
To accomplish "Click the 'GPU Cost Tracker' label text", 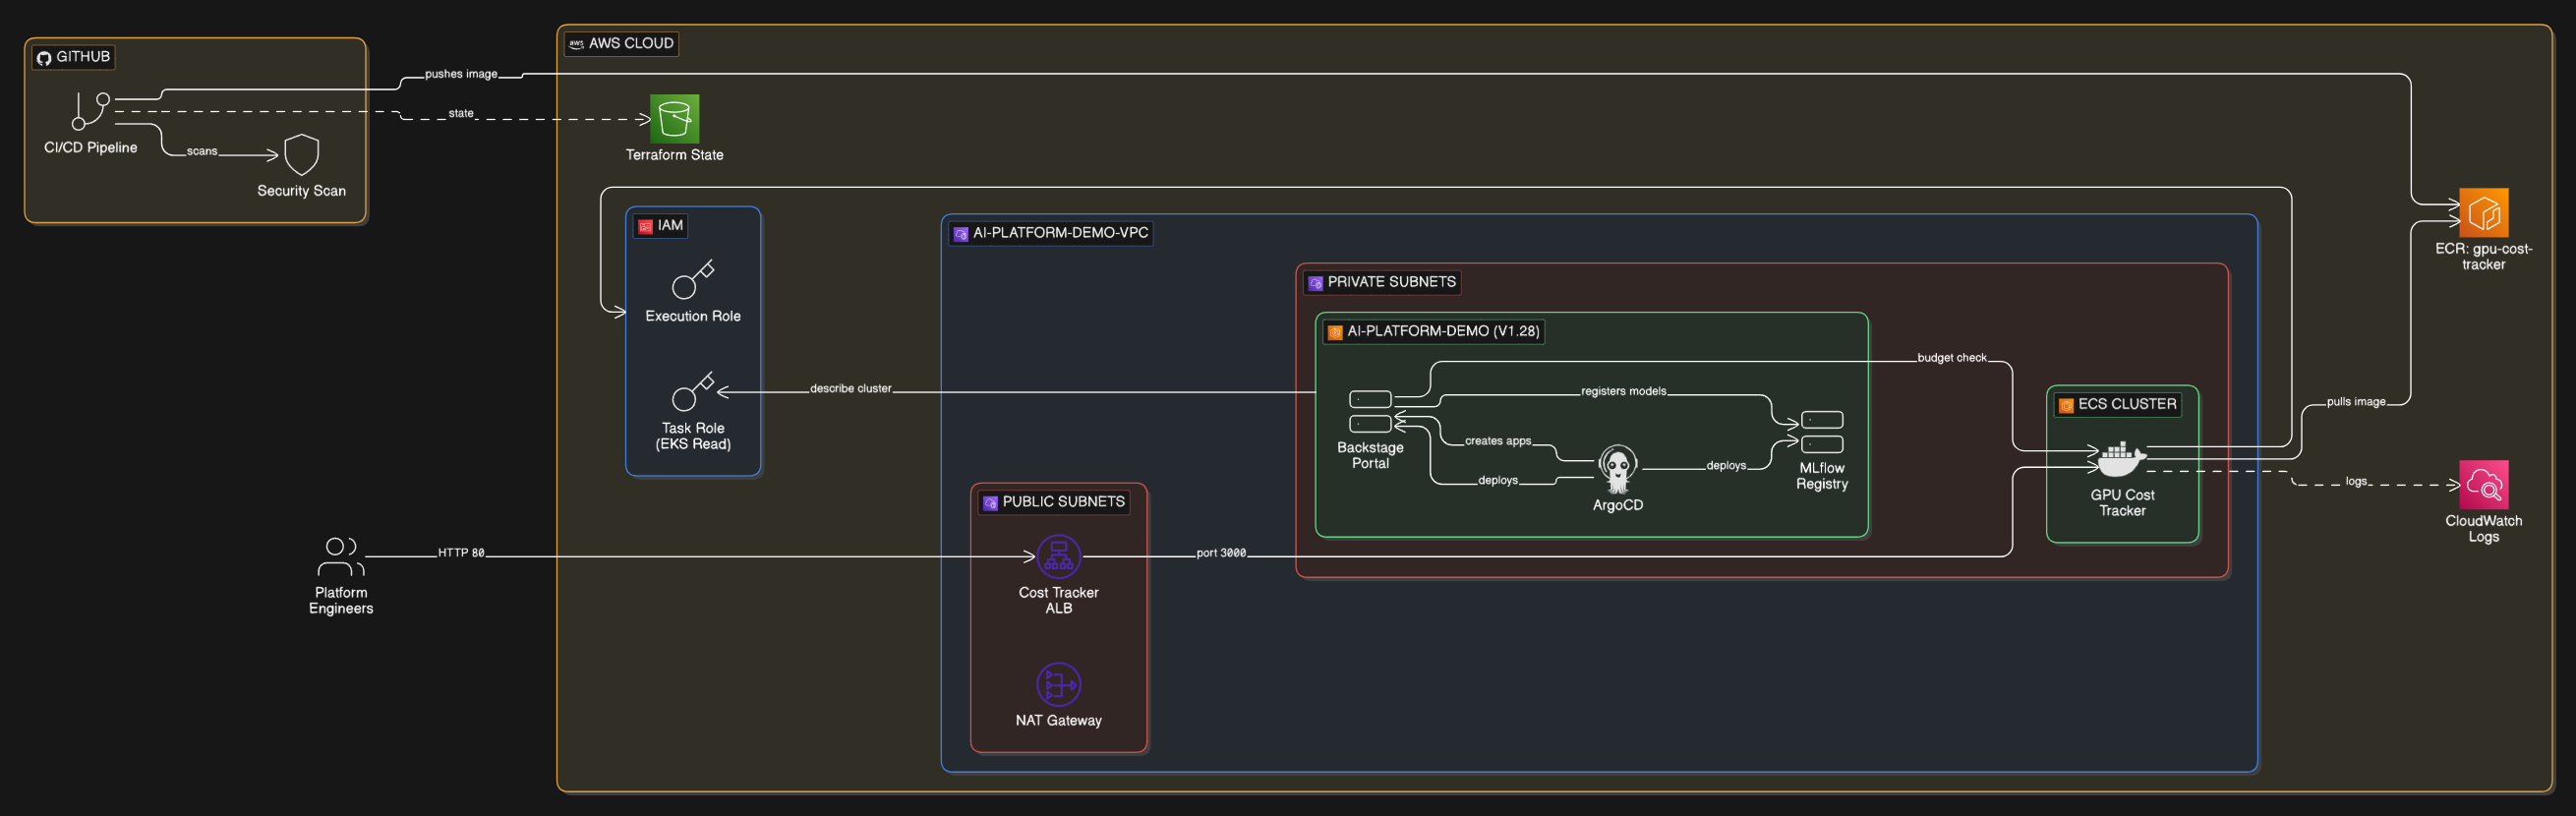I will 2122,502.
